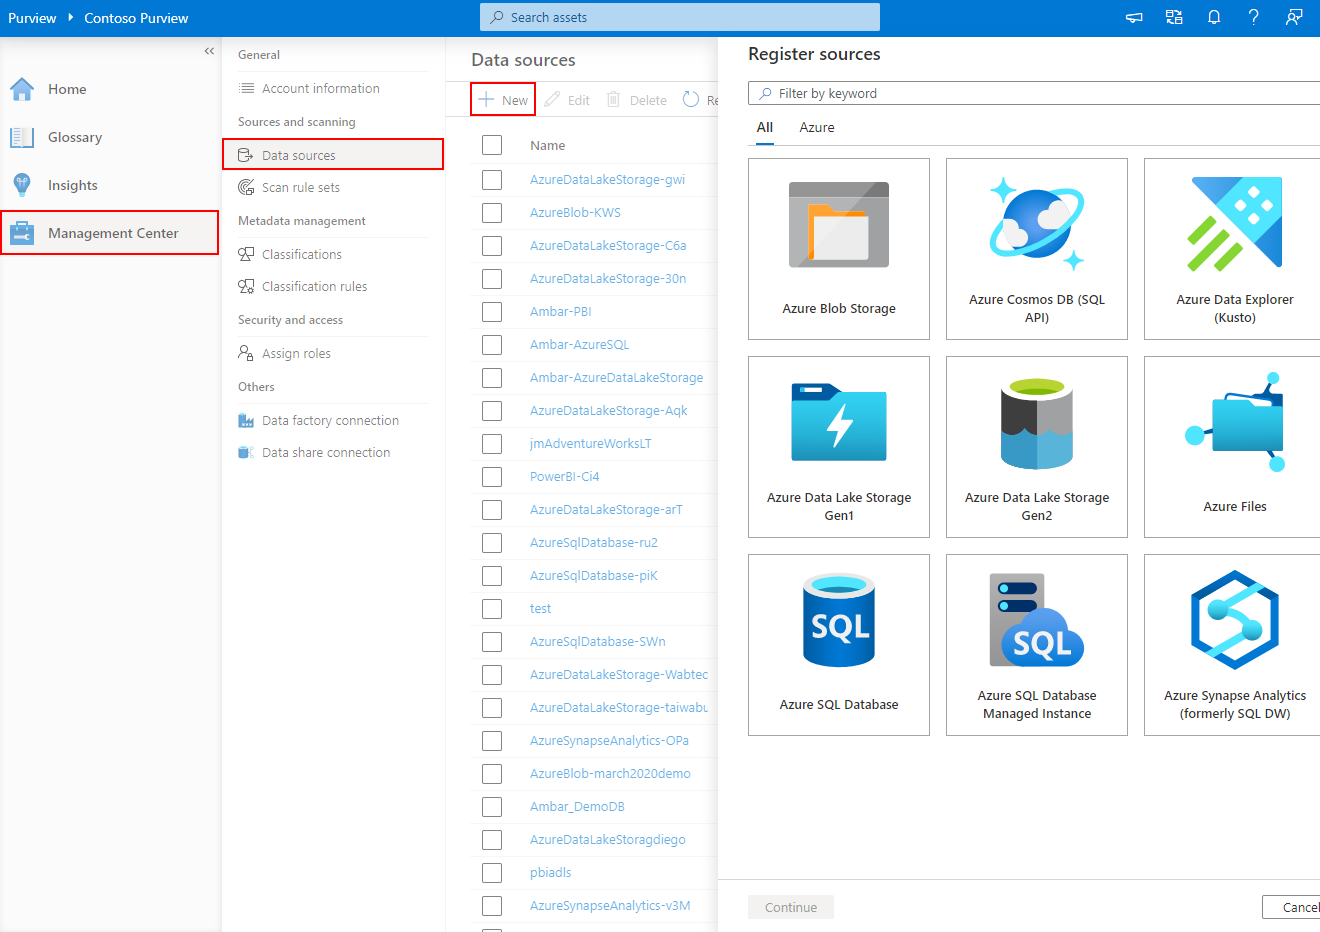Image resolution: width=1320 pixels, height=932 pixels.
Task: Check the checkbox for the test data source
Action: click(491, 608)
